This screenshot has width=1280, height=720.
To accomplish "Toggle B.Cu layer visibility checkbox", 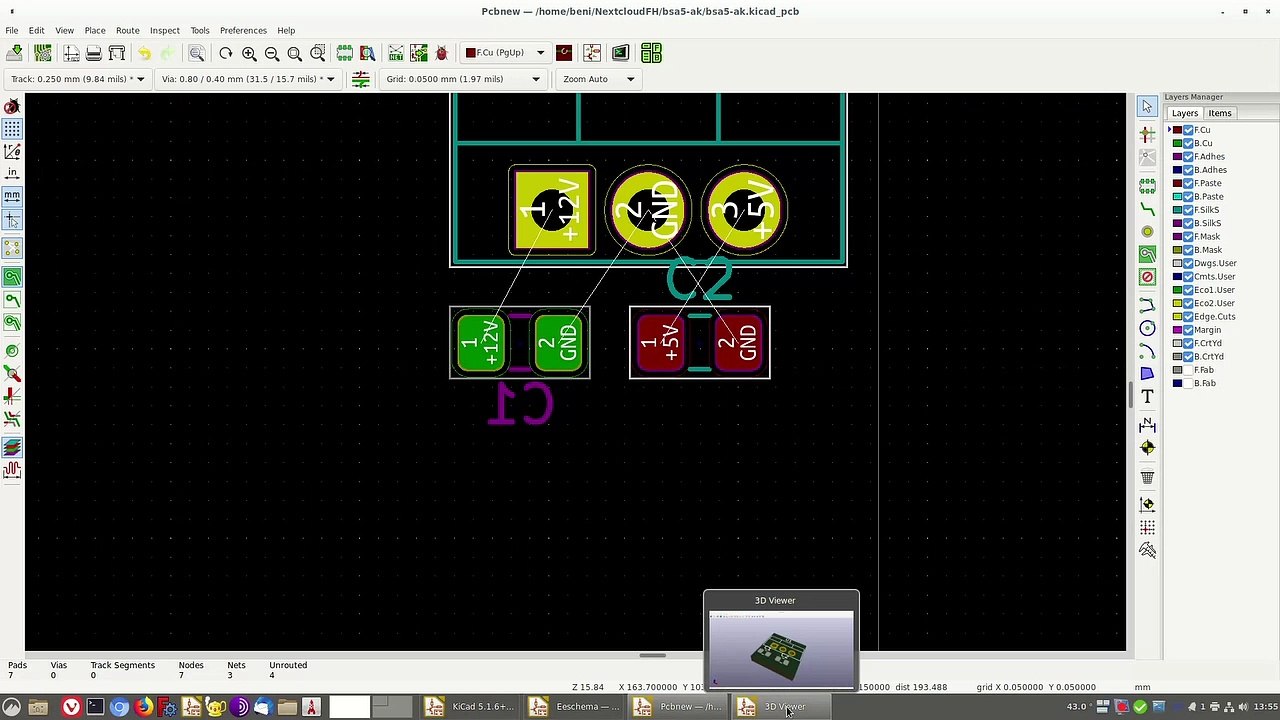I will [1189, 143].
